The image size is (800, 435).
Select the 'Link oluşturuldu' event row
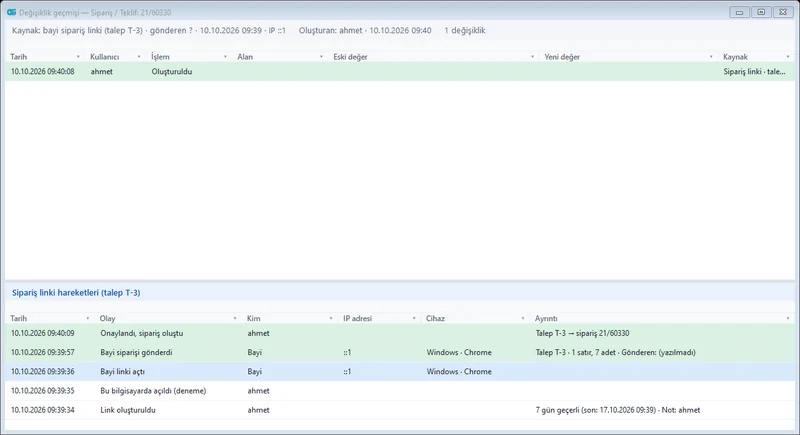pyautogui.click(x=400, y=410)
